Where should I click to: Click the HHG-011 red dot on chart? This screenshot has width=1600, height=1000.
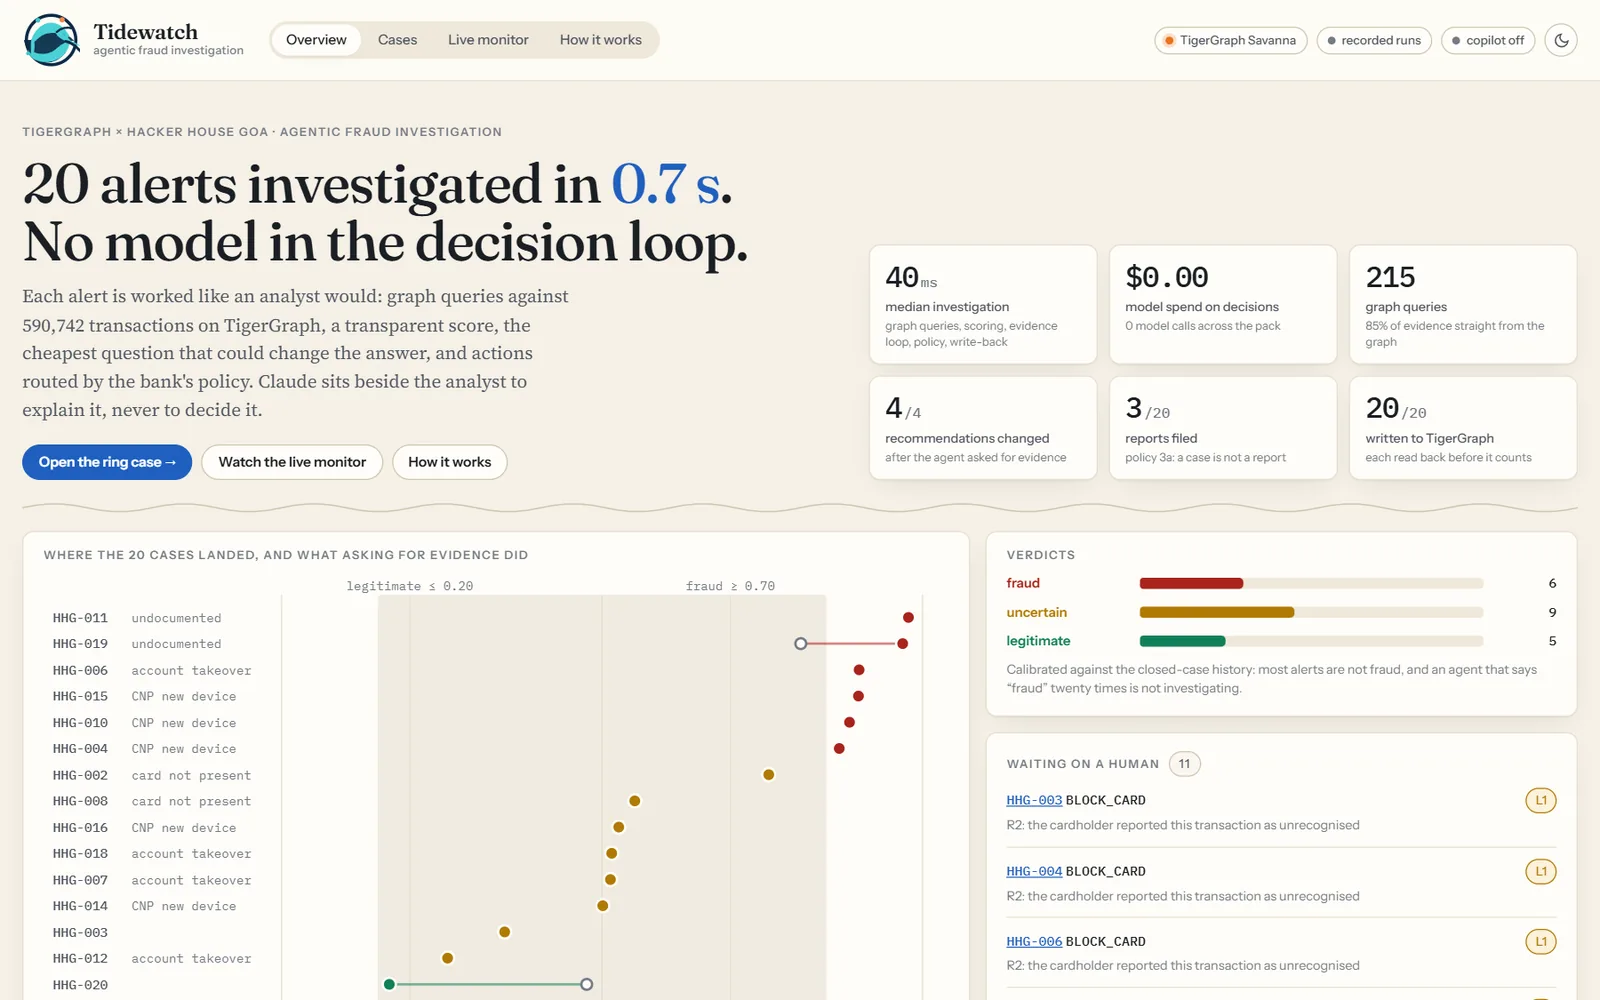(x=908, y=617)
